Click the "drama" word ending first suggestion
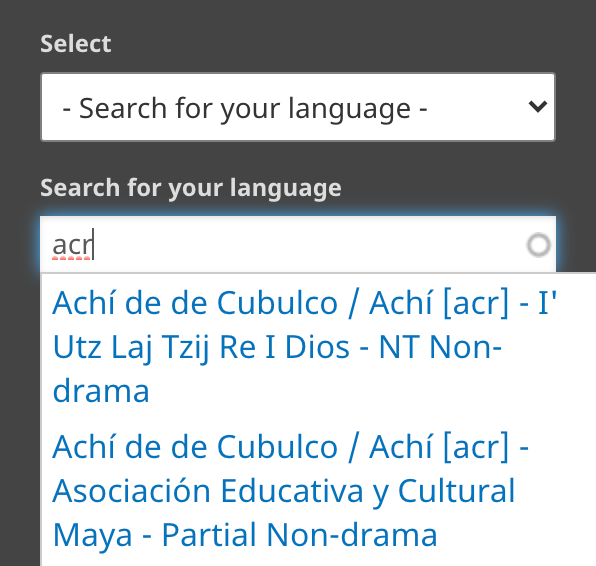The width and height of the screenshot is (596, 566). [101, 391]
